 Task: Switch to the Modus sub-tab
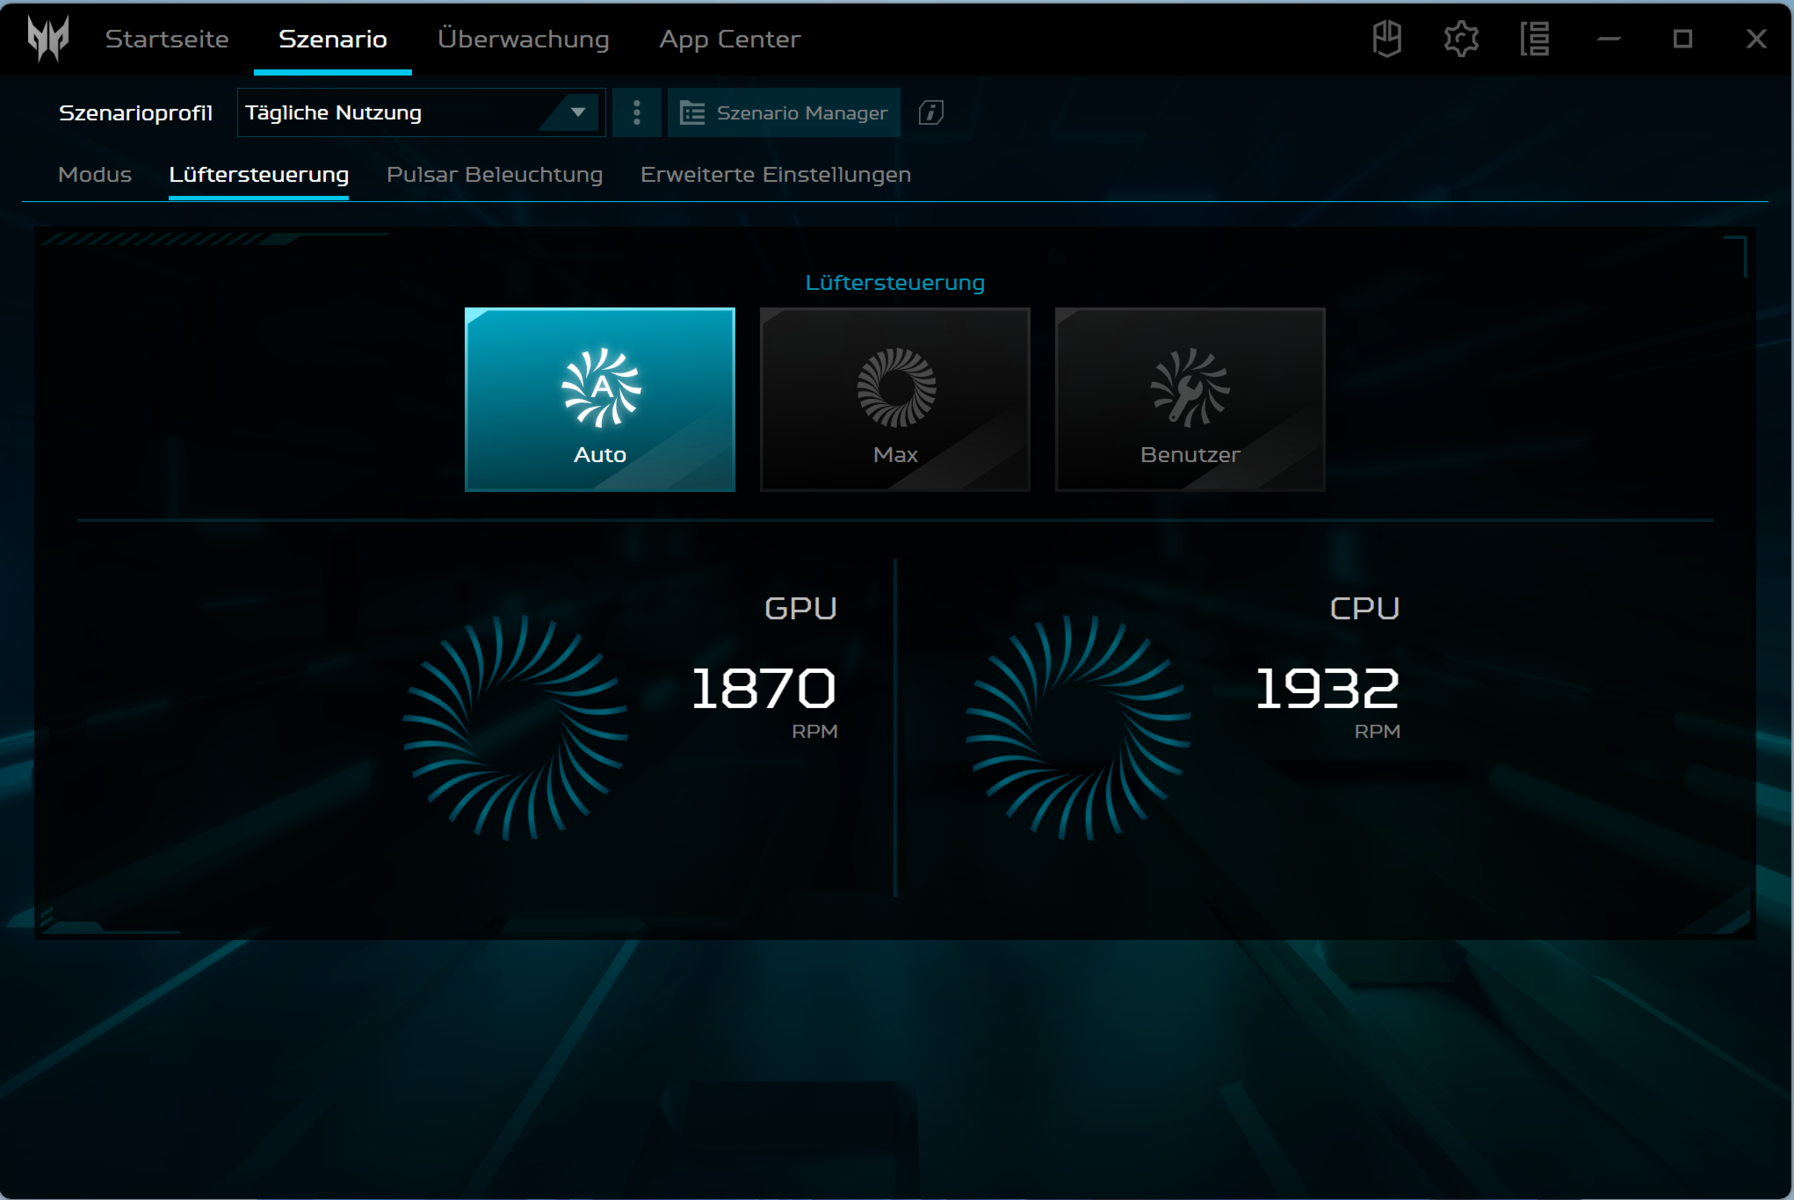[95, 174]
